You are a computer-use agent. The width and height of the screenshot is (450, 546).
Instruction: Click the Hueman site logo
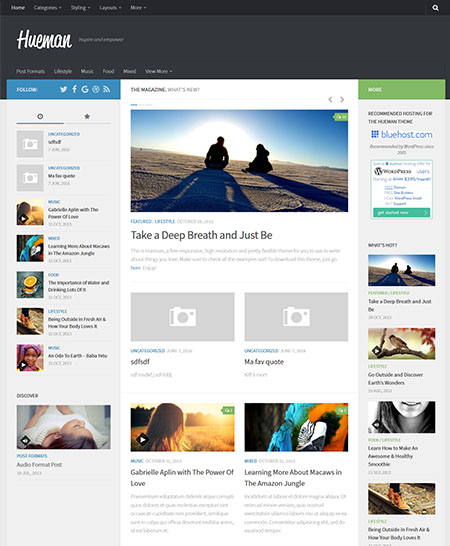pos(44,39)
